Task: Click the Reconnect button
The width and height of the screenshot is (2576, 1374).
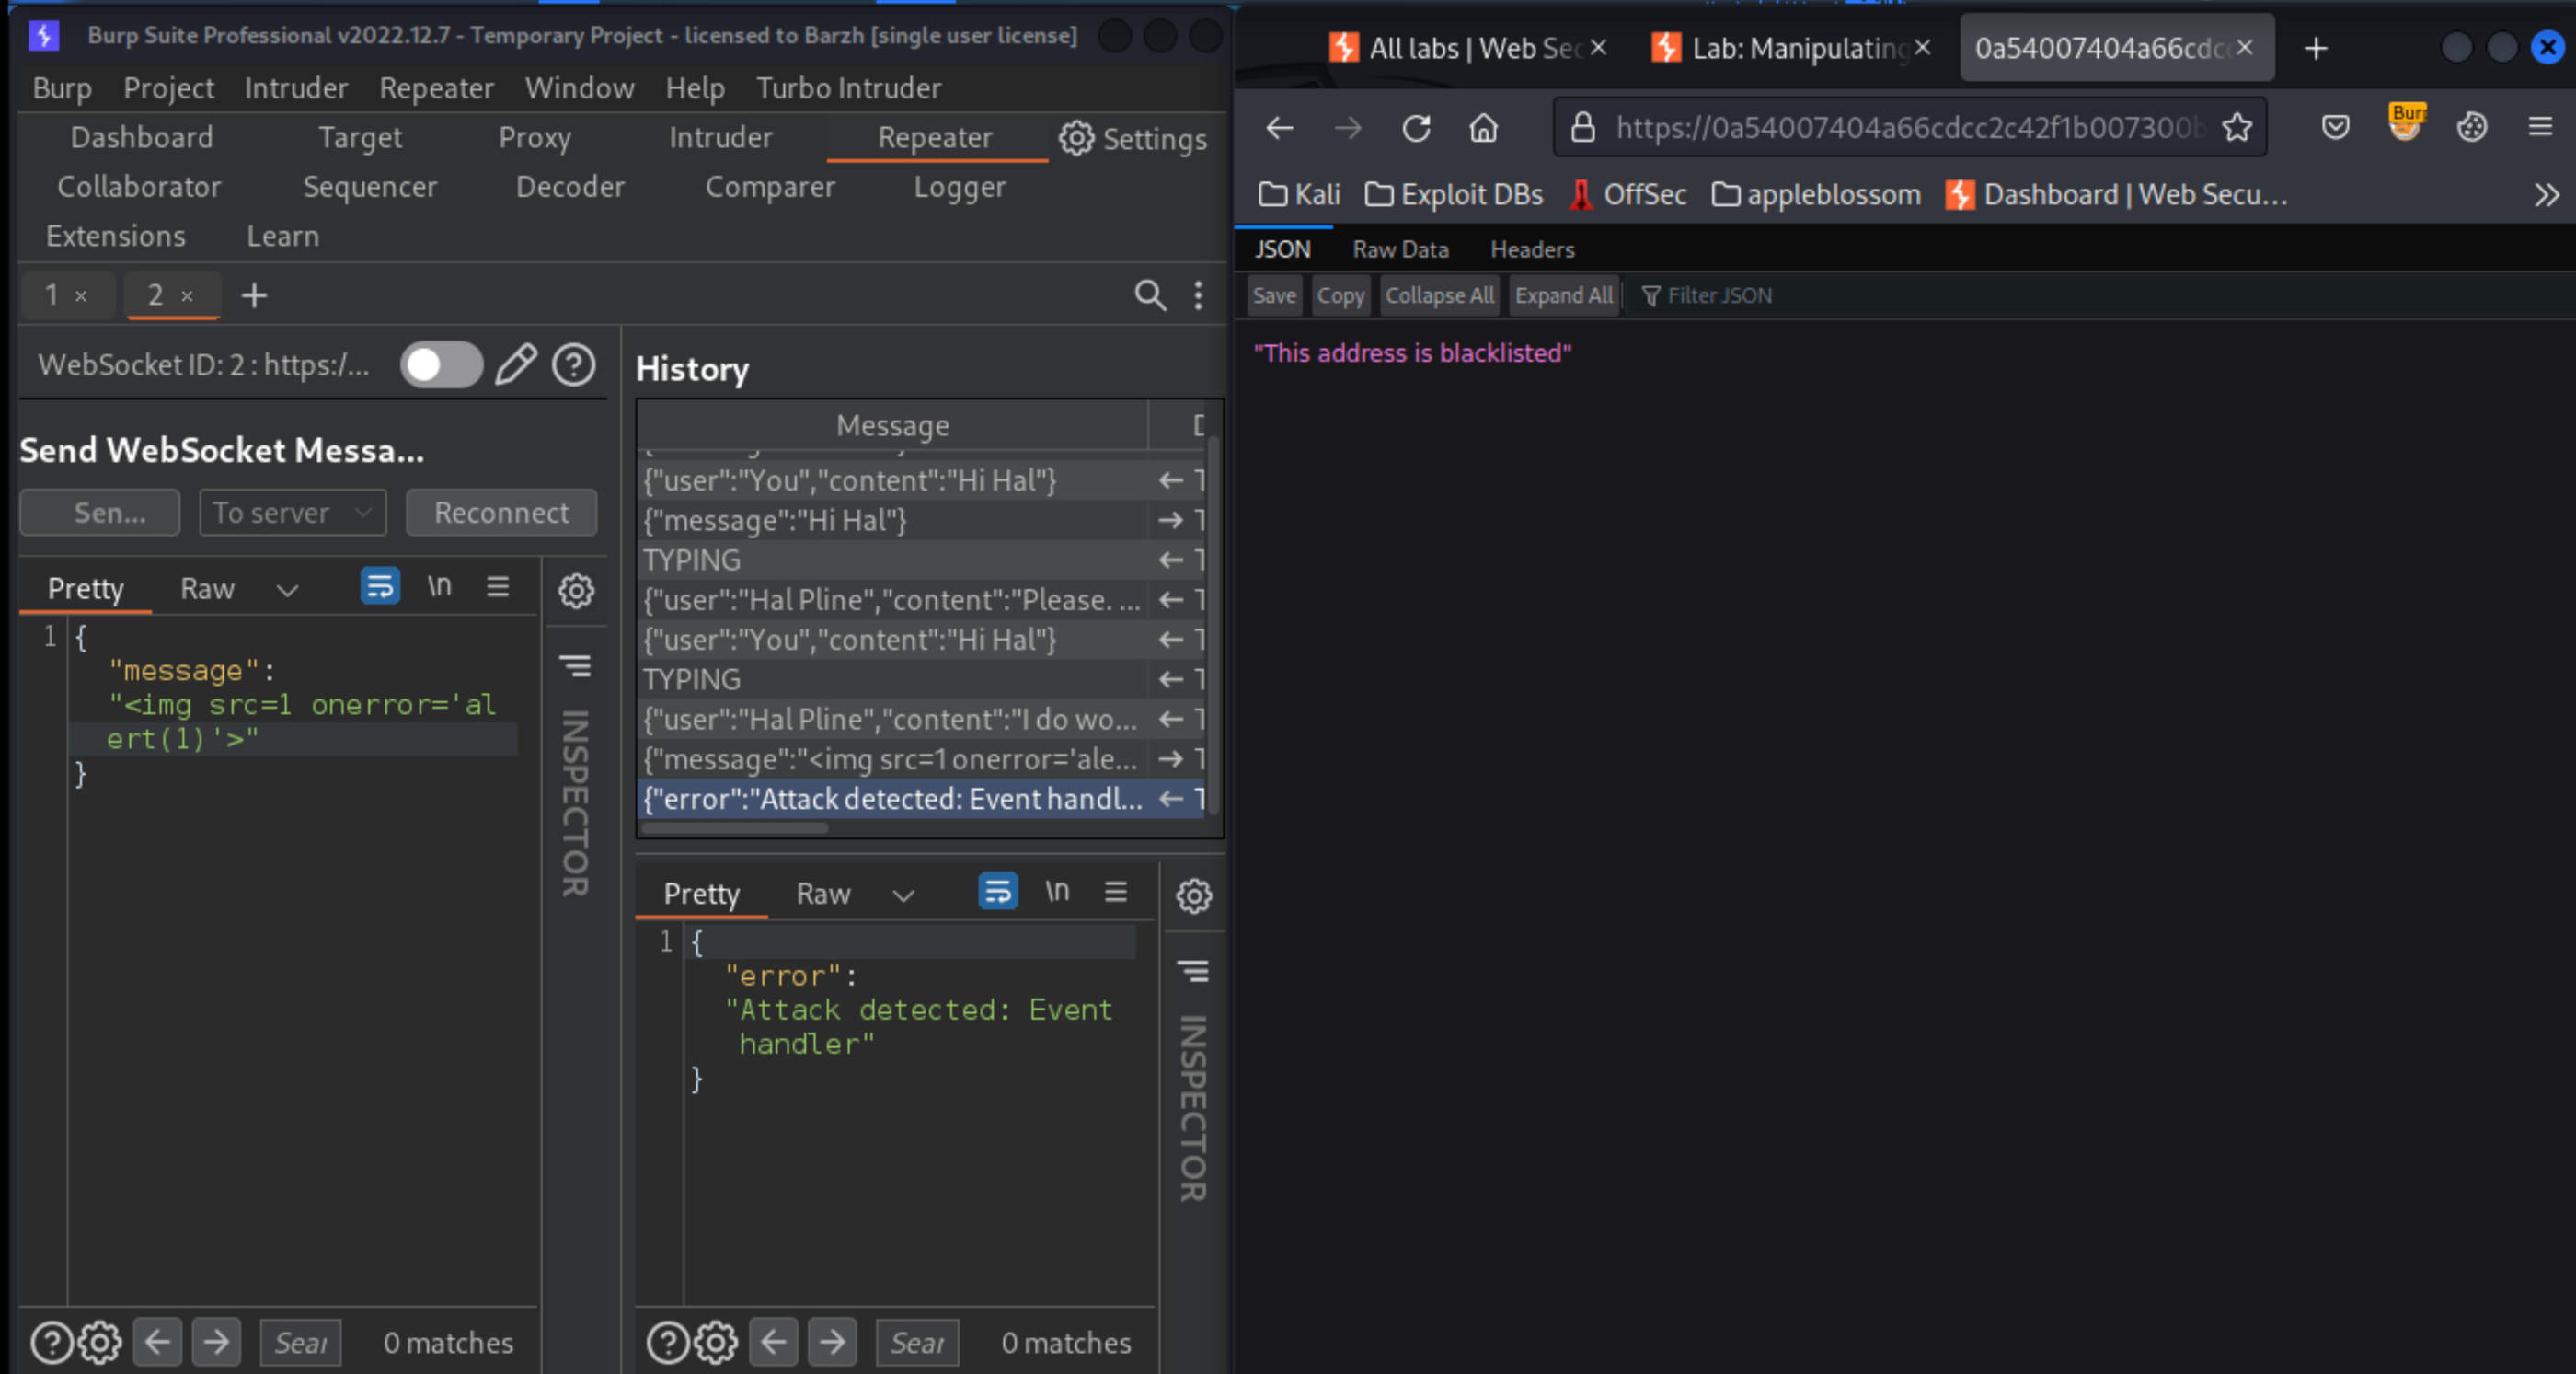Action: [x=501, y=512]
